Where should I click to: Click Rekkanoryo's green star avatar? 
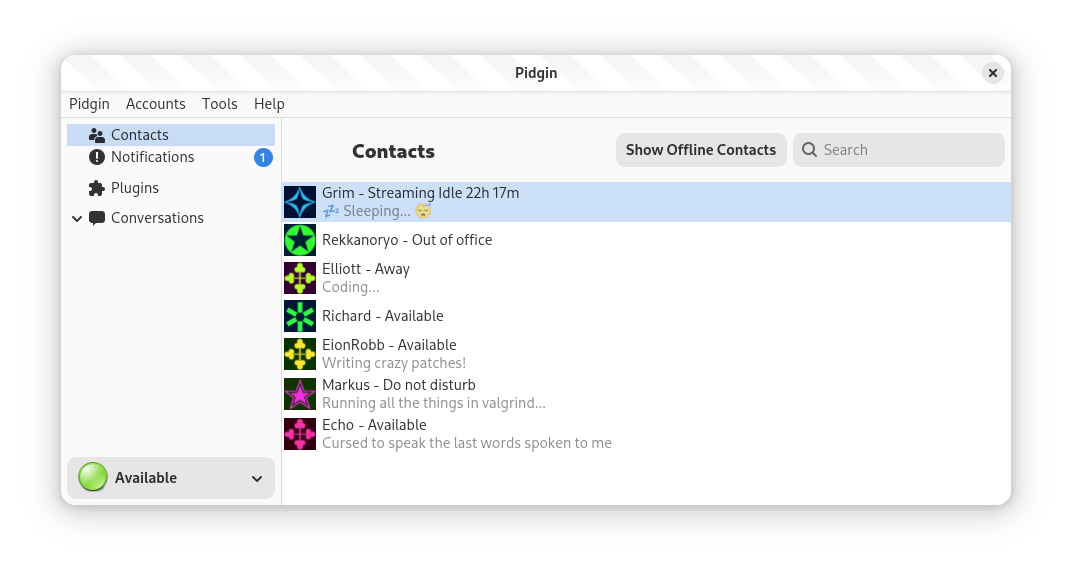coord(300,240)
